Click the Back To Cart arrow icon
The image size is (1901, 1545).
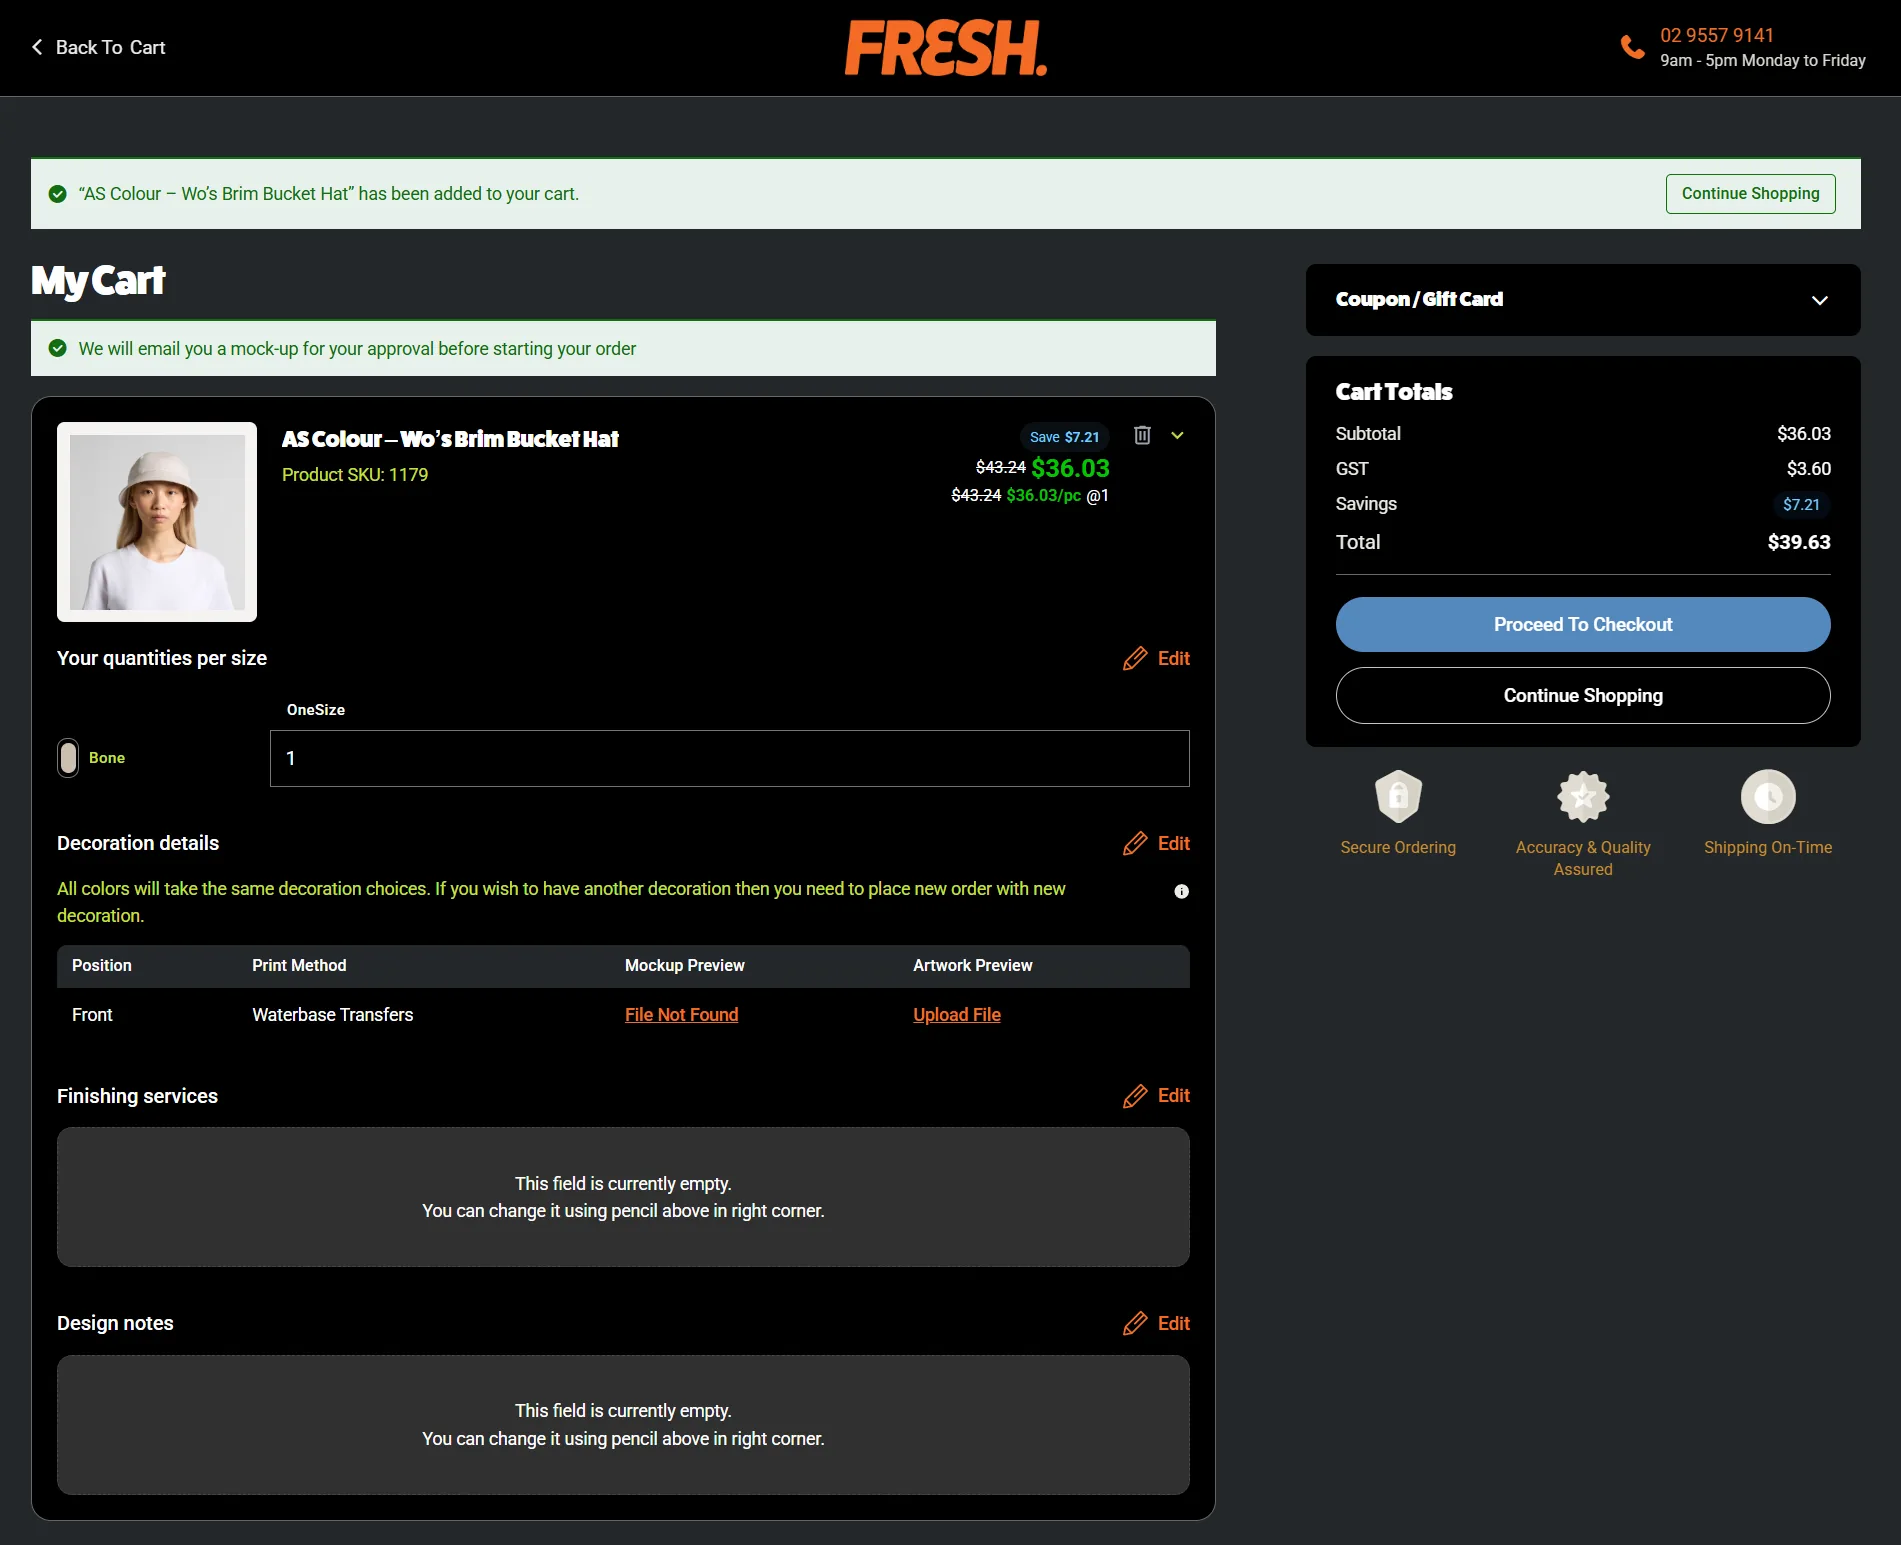pos(37,47)
